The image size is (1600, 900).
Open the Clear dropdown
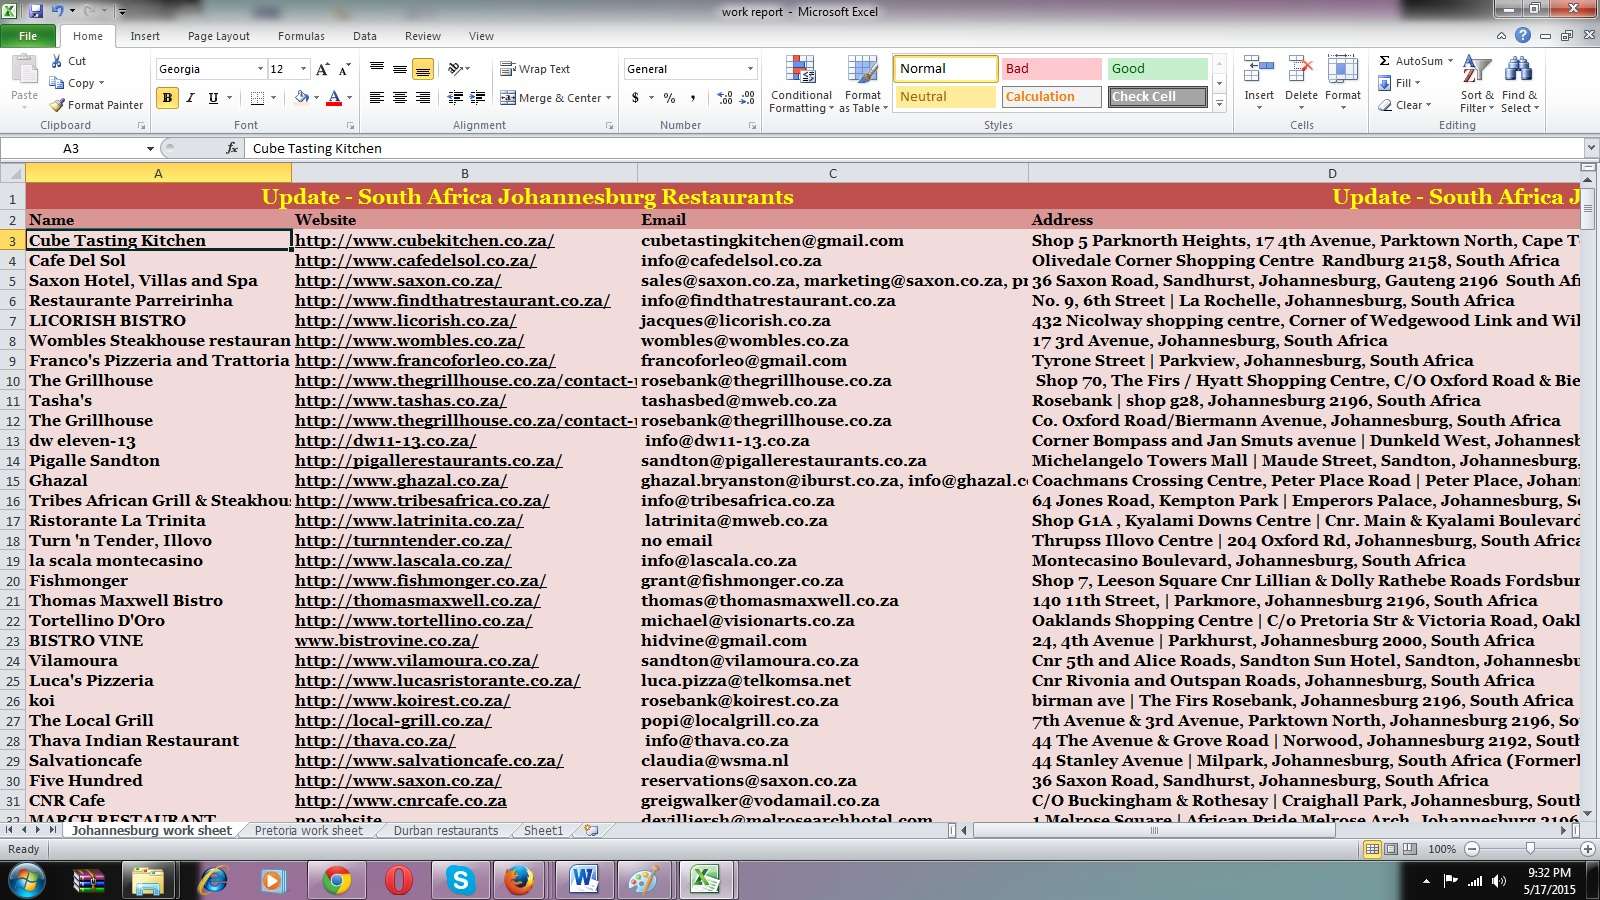click(x=1405, y=105)
